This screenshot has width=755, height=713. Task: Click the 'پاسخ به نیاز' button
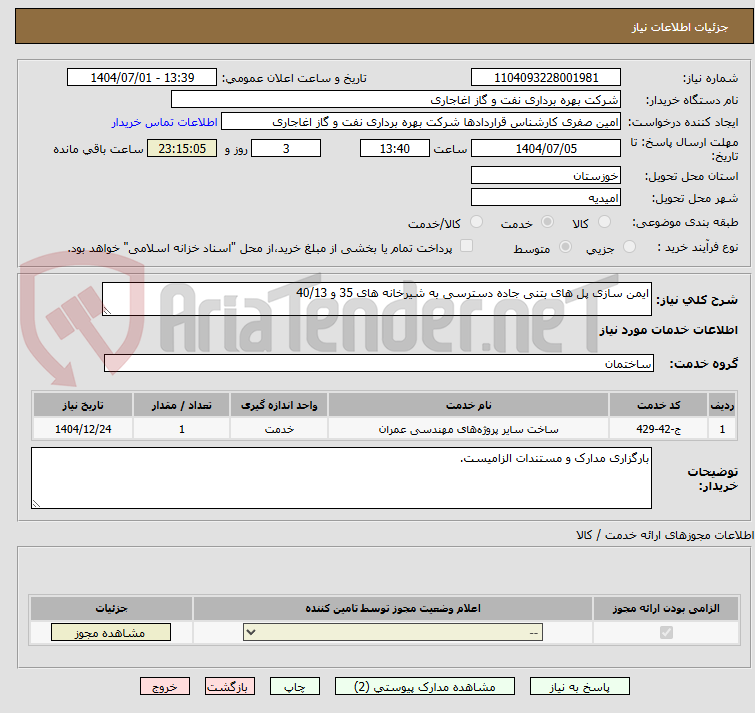[580, 687]
